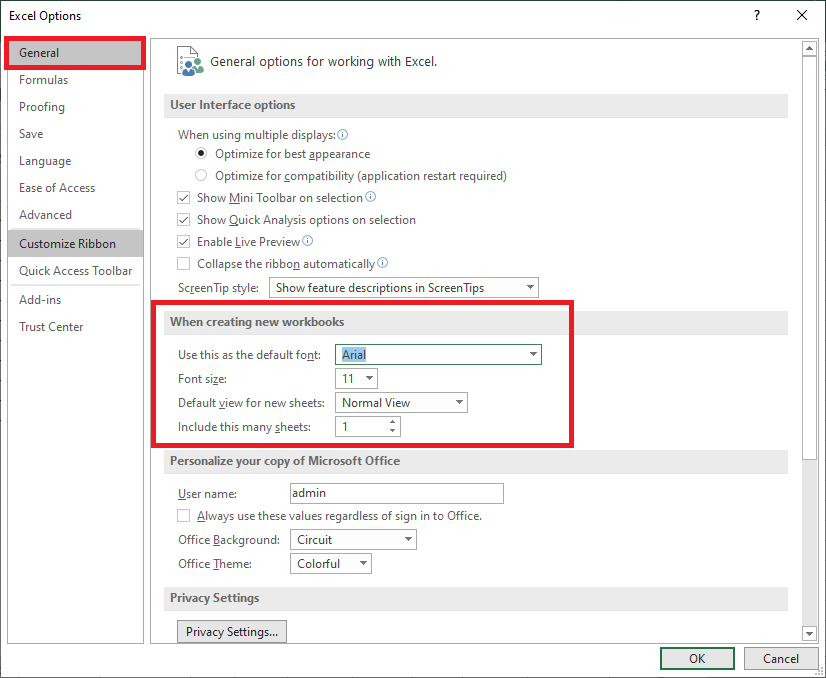Viewport: 826px width, 678px height.
Task: Click the info icon next to Collapse ribbon option
Action: [x=381, y=263]
